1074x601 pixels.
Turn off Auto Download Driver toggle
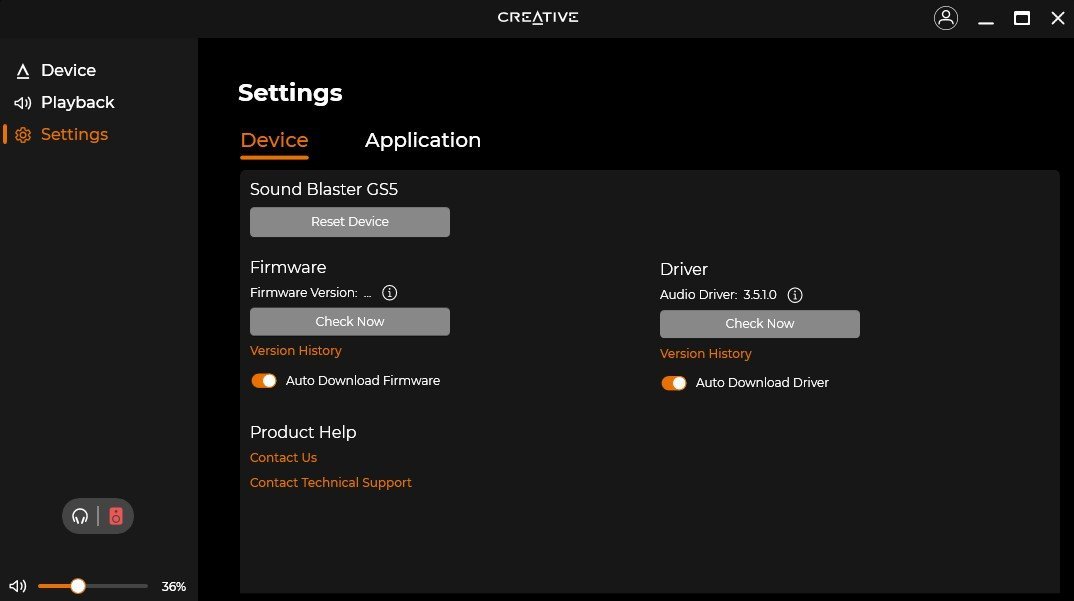coord(674,383)
